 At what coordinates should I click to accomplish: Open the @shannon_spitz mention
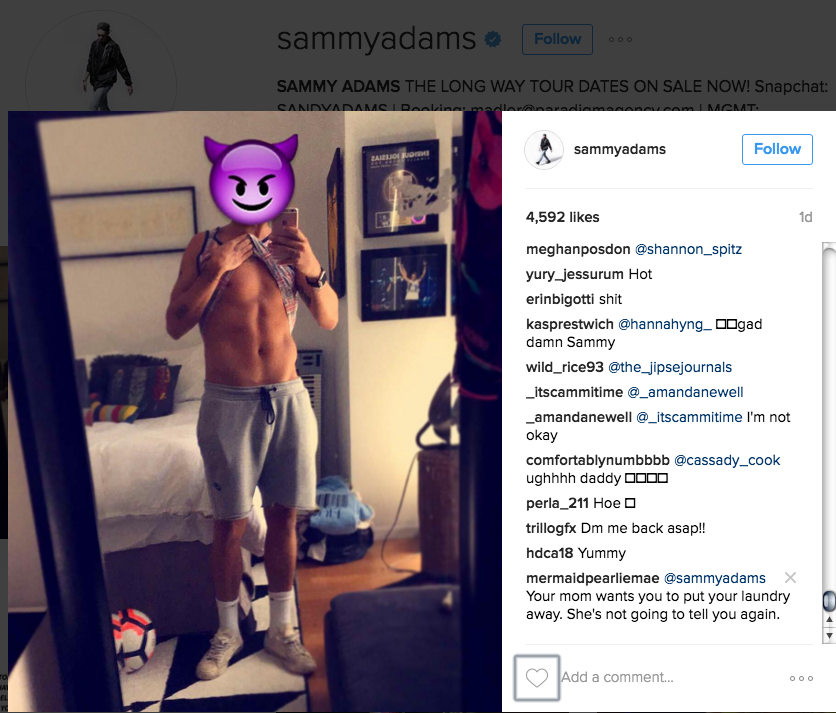(x=688, y=249)
